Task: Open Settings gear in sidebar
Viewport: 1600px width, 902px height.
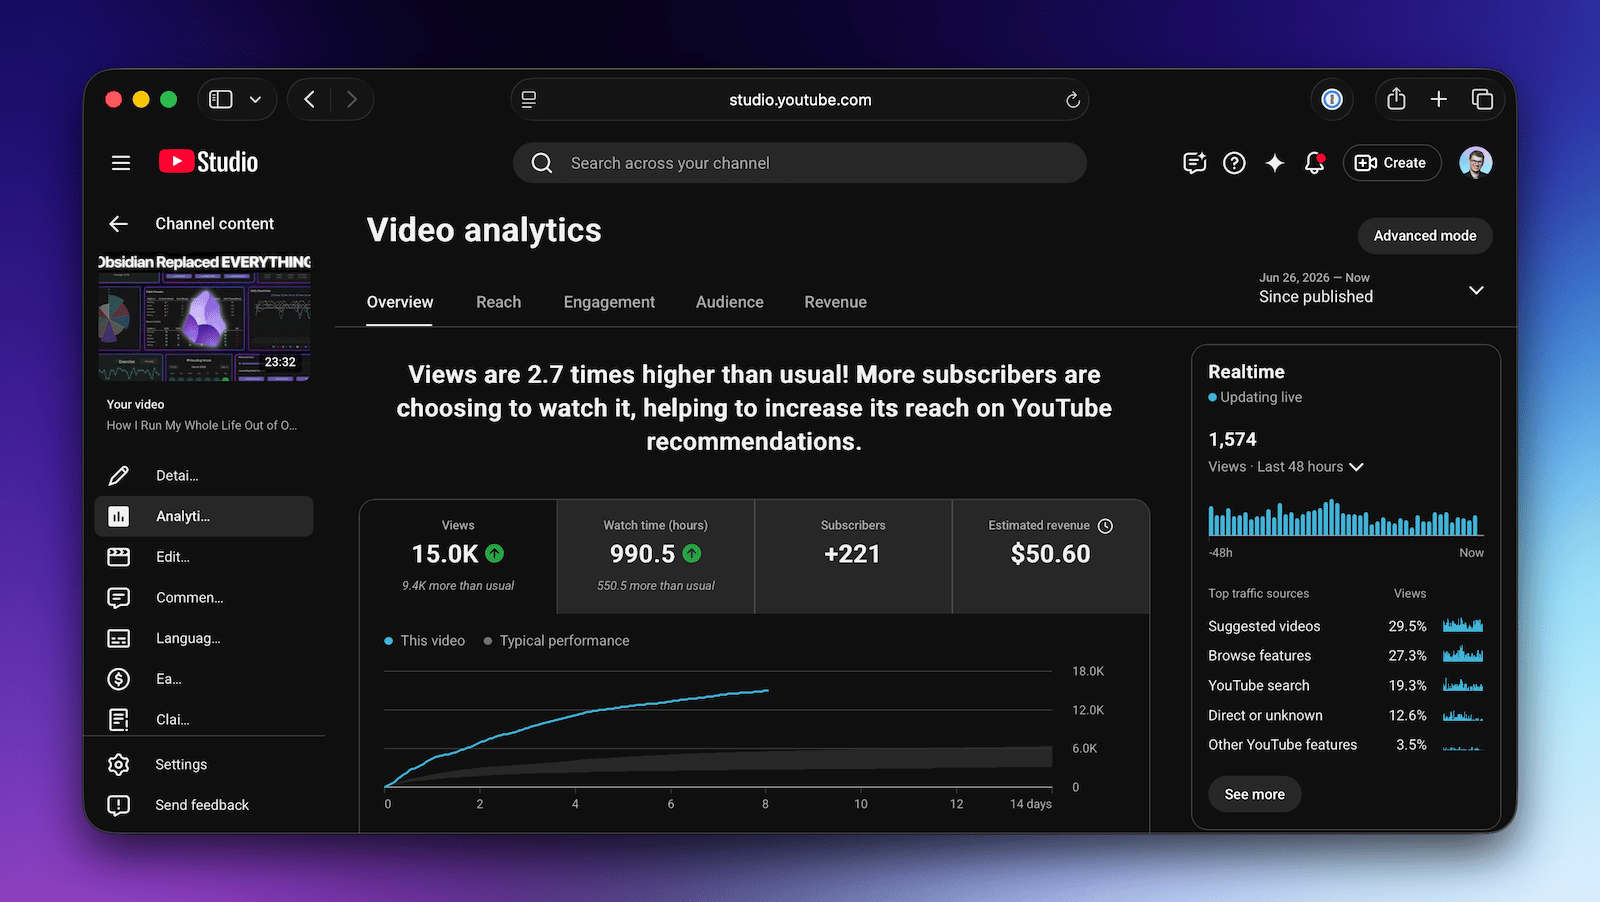Action: coord(204,764)
